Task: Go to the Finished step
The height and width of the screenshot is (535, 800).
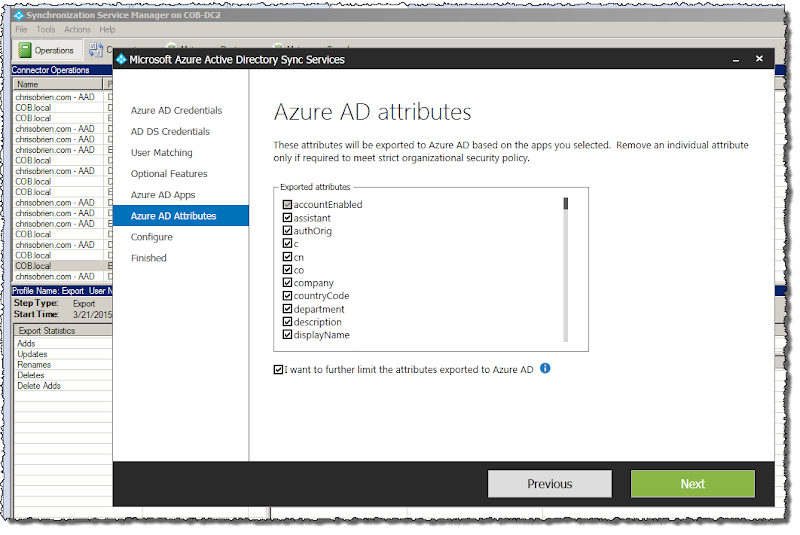Action: pyautogui.click(x=148, y=258)
